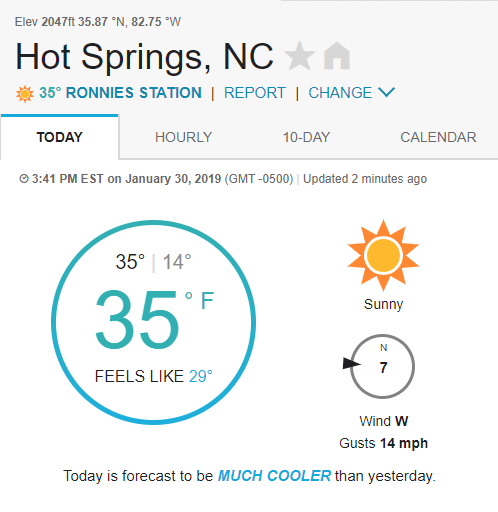This screenshot has width=498, height=512.
Task: Open the RONNIES STATION link
Action: pos(133,93)
